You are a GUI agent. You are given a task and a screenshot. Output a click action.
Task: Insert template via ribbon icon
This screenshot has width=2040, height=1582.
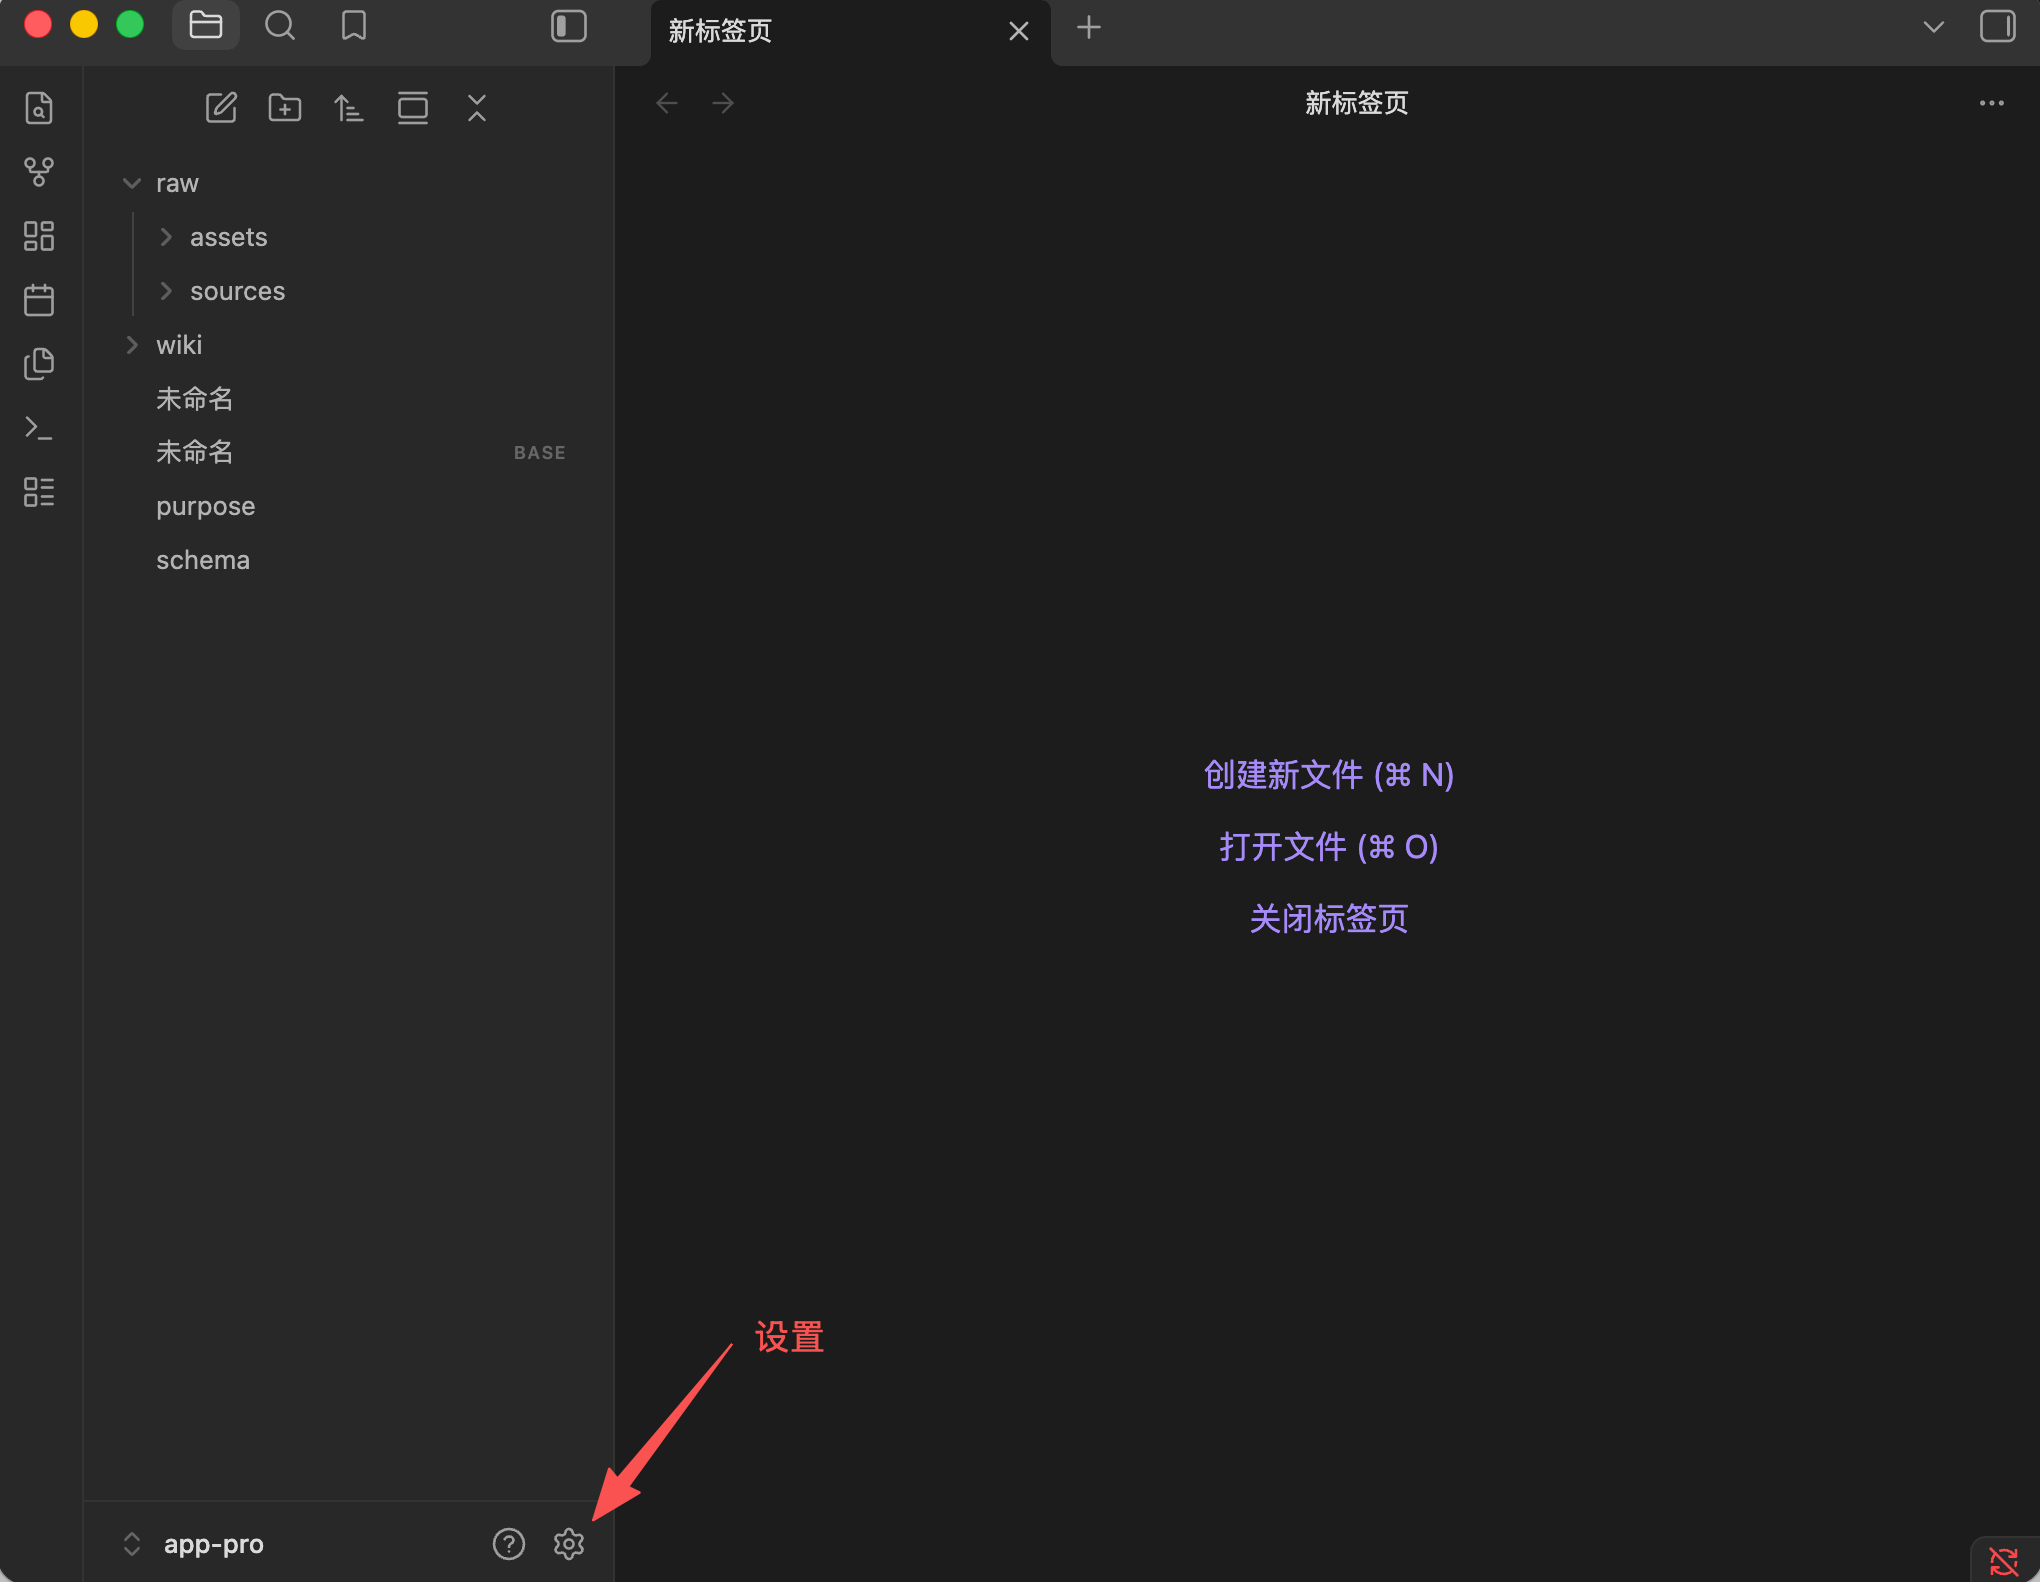39,364
